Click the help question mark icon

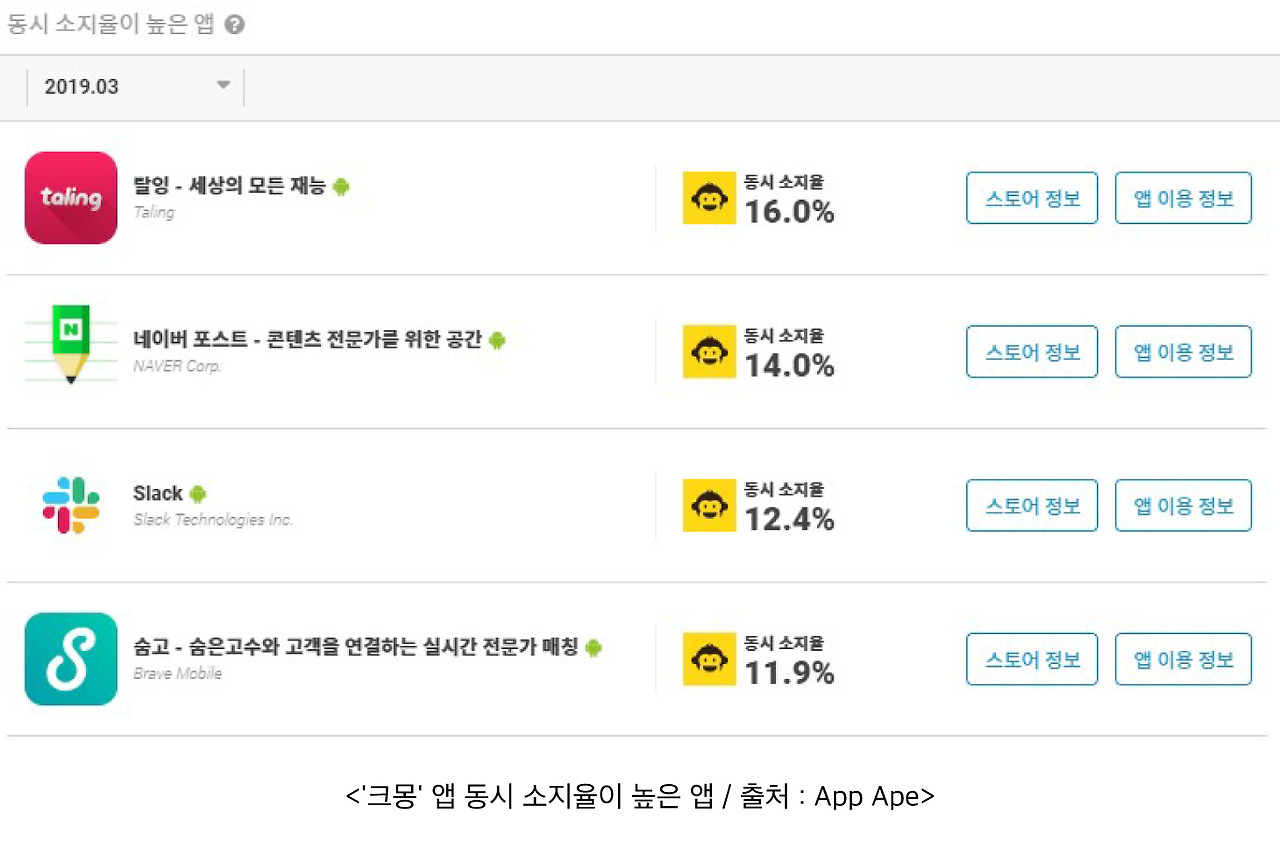click(x=235, y=25)
